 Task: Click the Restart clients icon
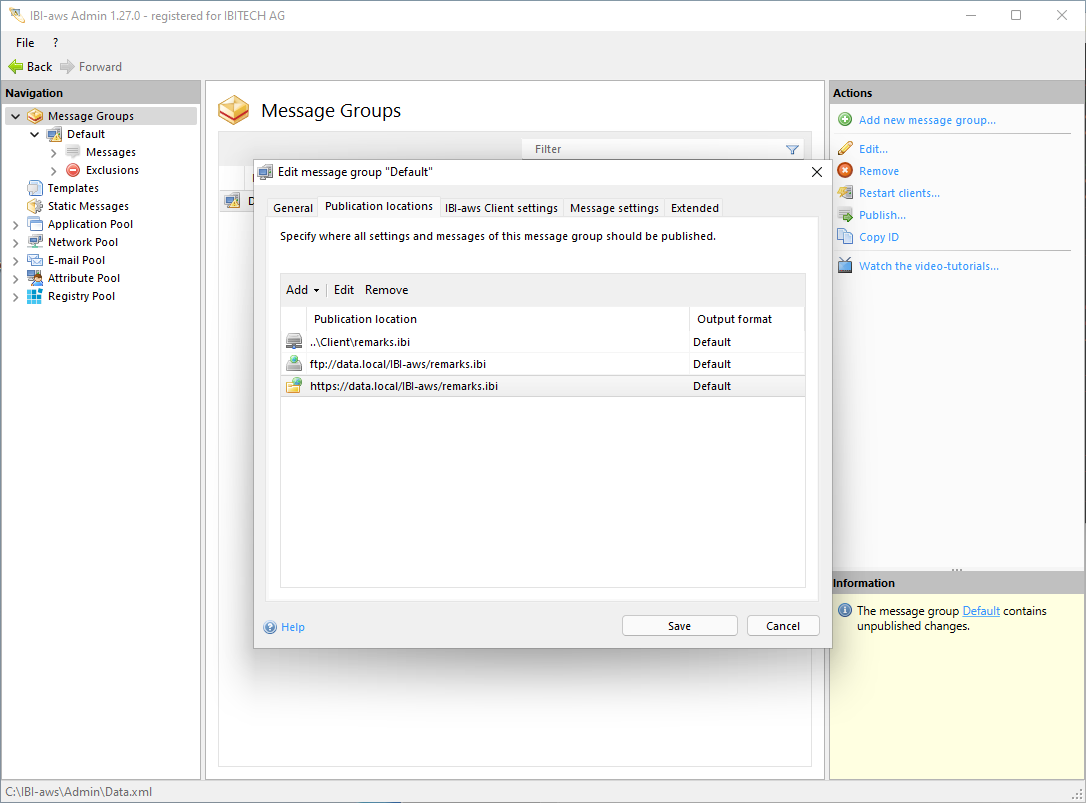pos(845,193)
